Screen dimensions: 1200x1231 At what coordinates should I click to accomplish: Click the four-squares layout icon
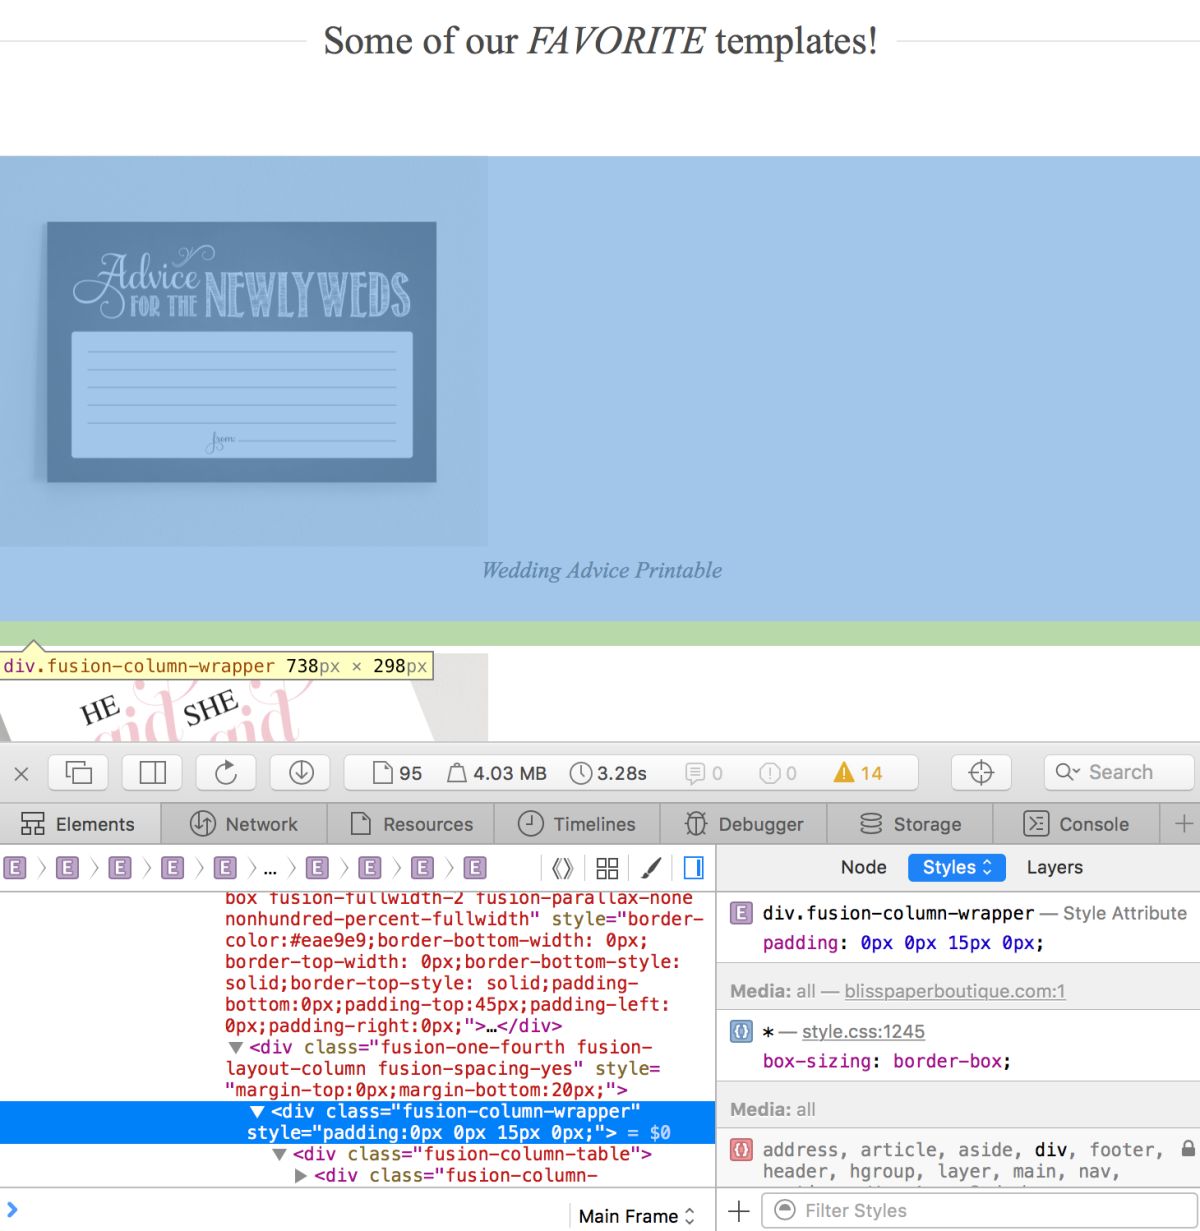click(607, 868)
